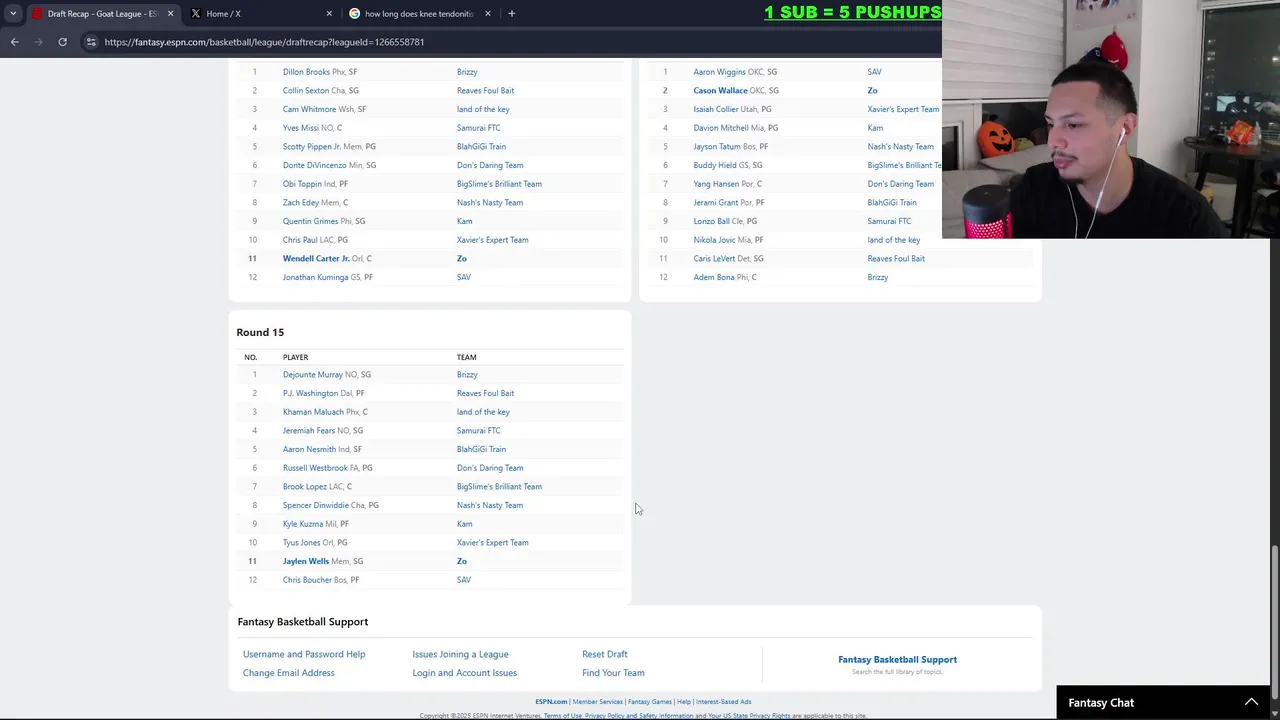Screen dimensions: 1280x720
Task: Open player link Lonzo Ball
Action: pos(712,221)
